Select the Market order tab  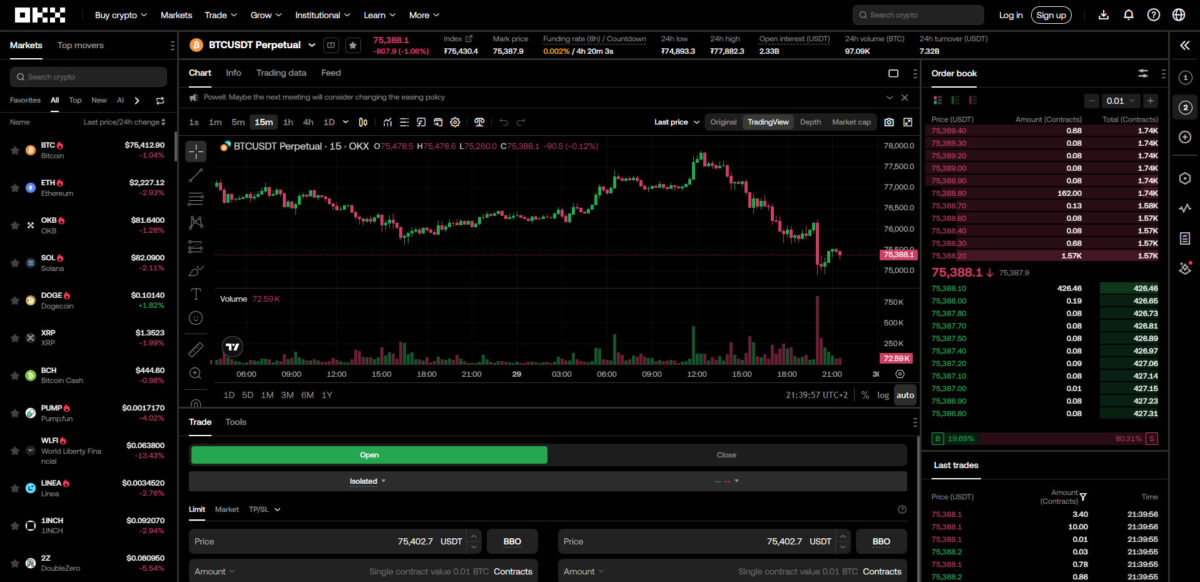pos(227,509)
